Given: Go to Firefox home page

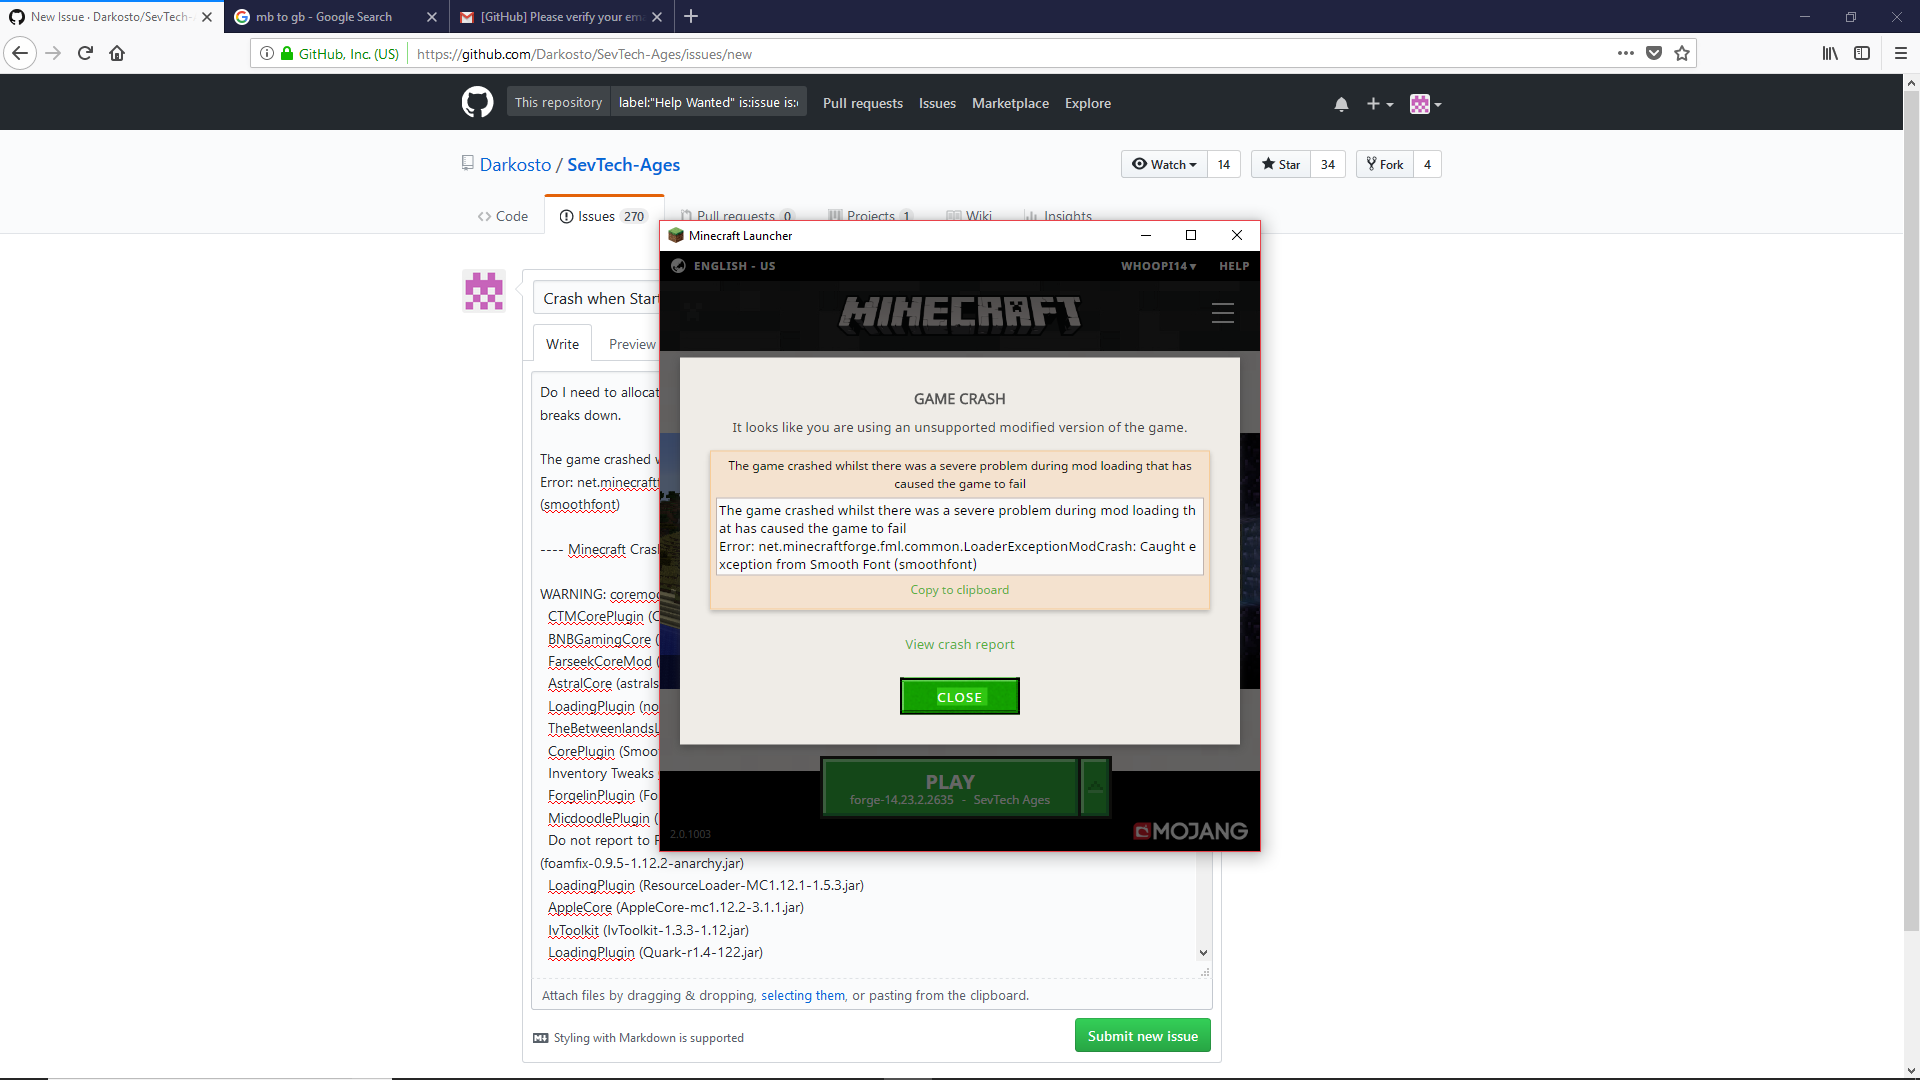Looking at the screenshot, I should coord(117,53).
